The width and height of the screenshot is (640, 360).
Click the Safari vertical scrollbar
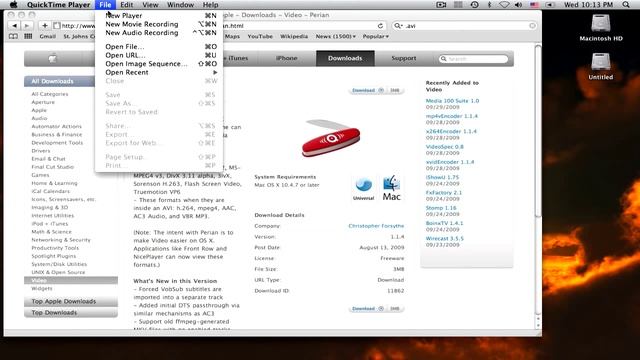point(538,131)
